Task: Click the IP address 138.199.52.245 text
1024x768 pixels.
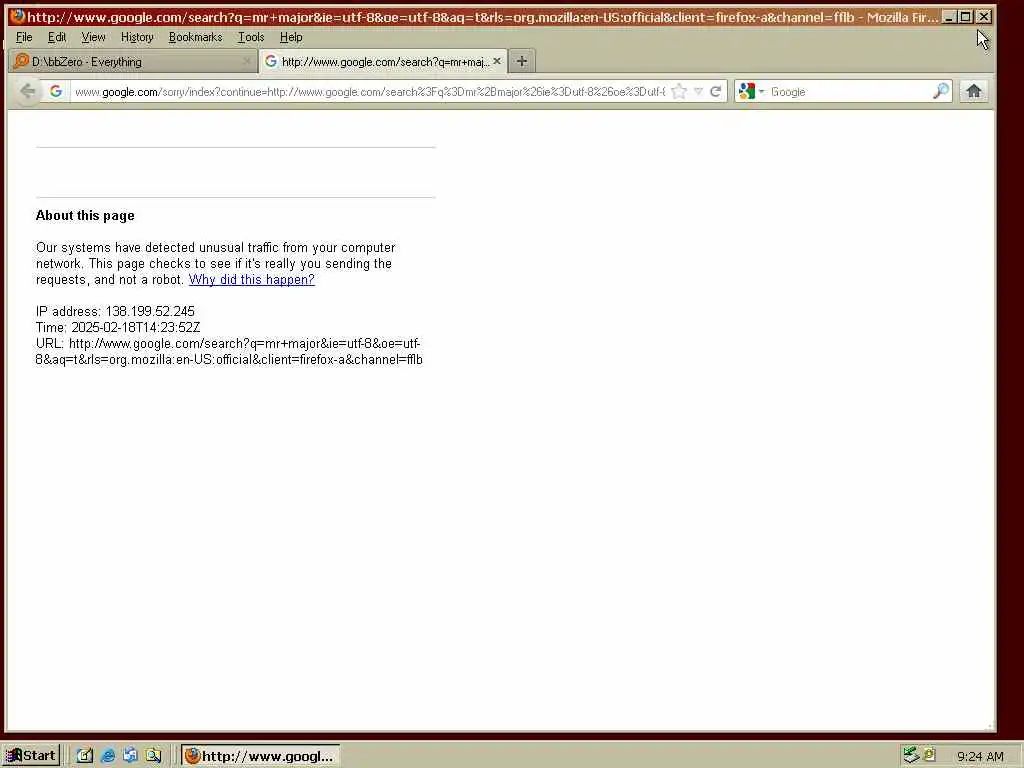Action: pos(150,312)
